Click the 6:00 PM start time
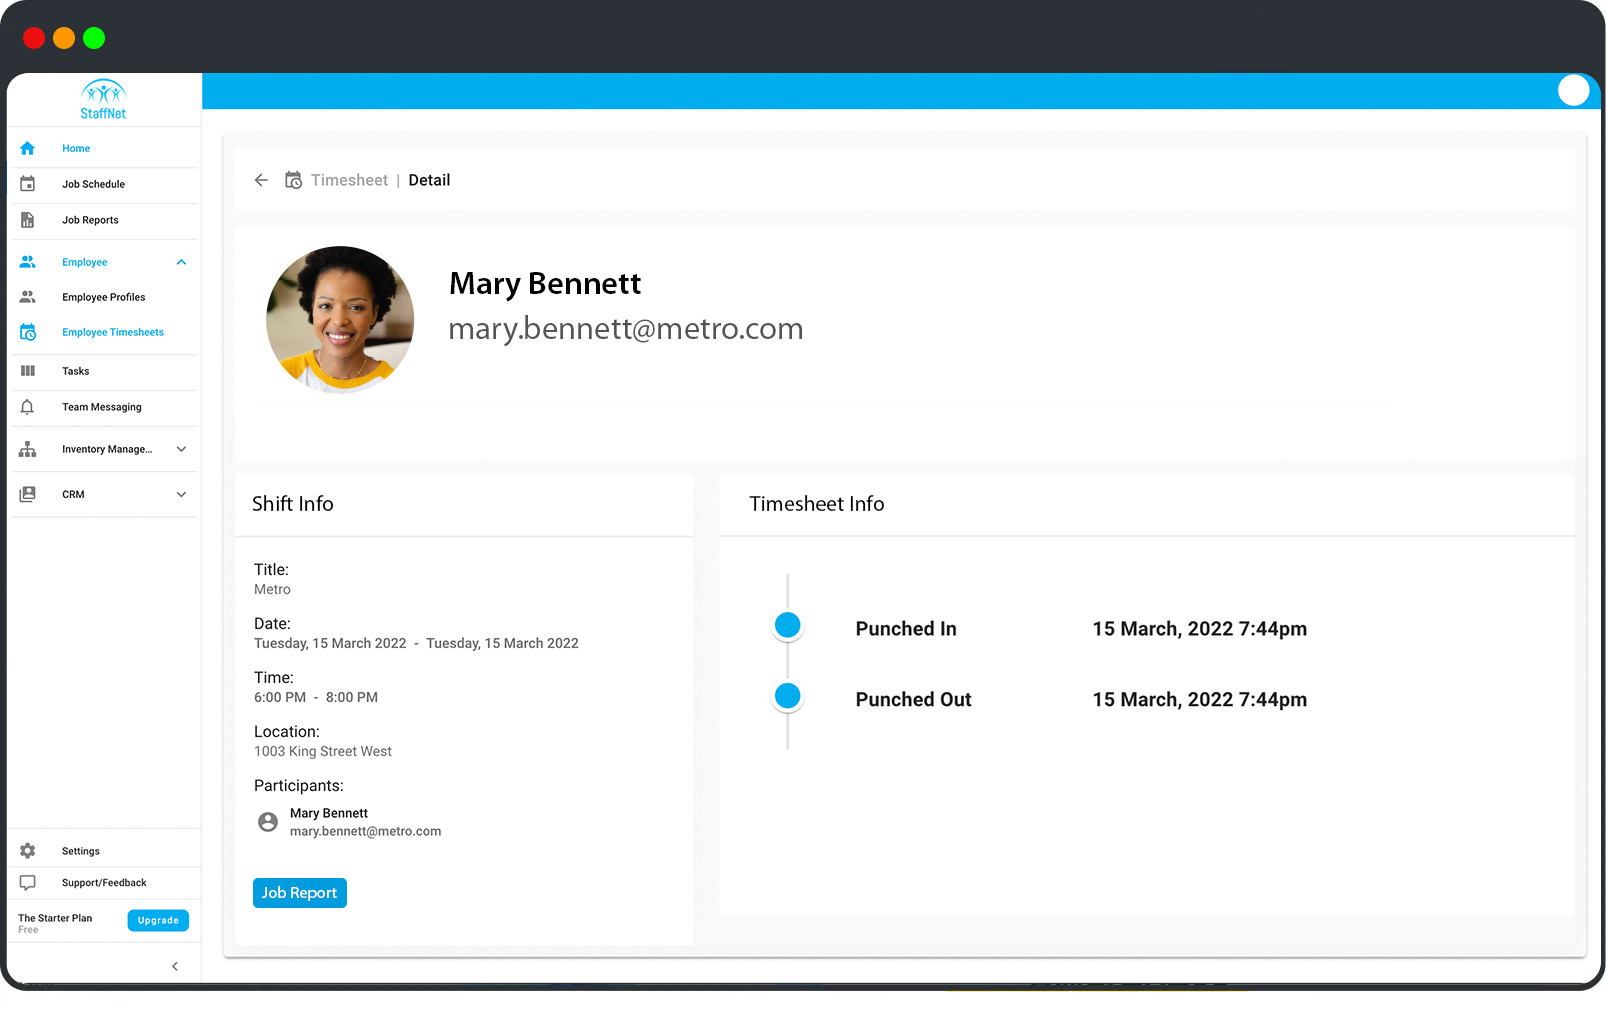 [280, 697]
